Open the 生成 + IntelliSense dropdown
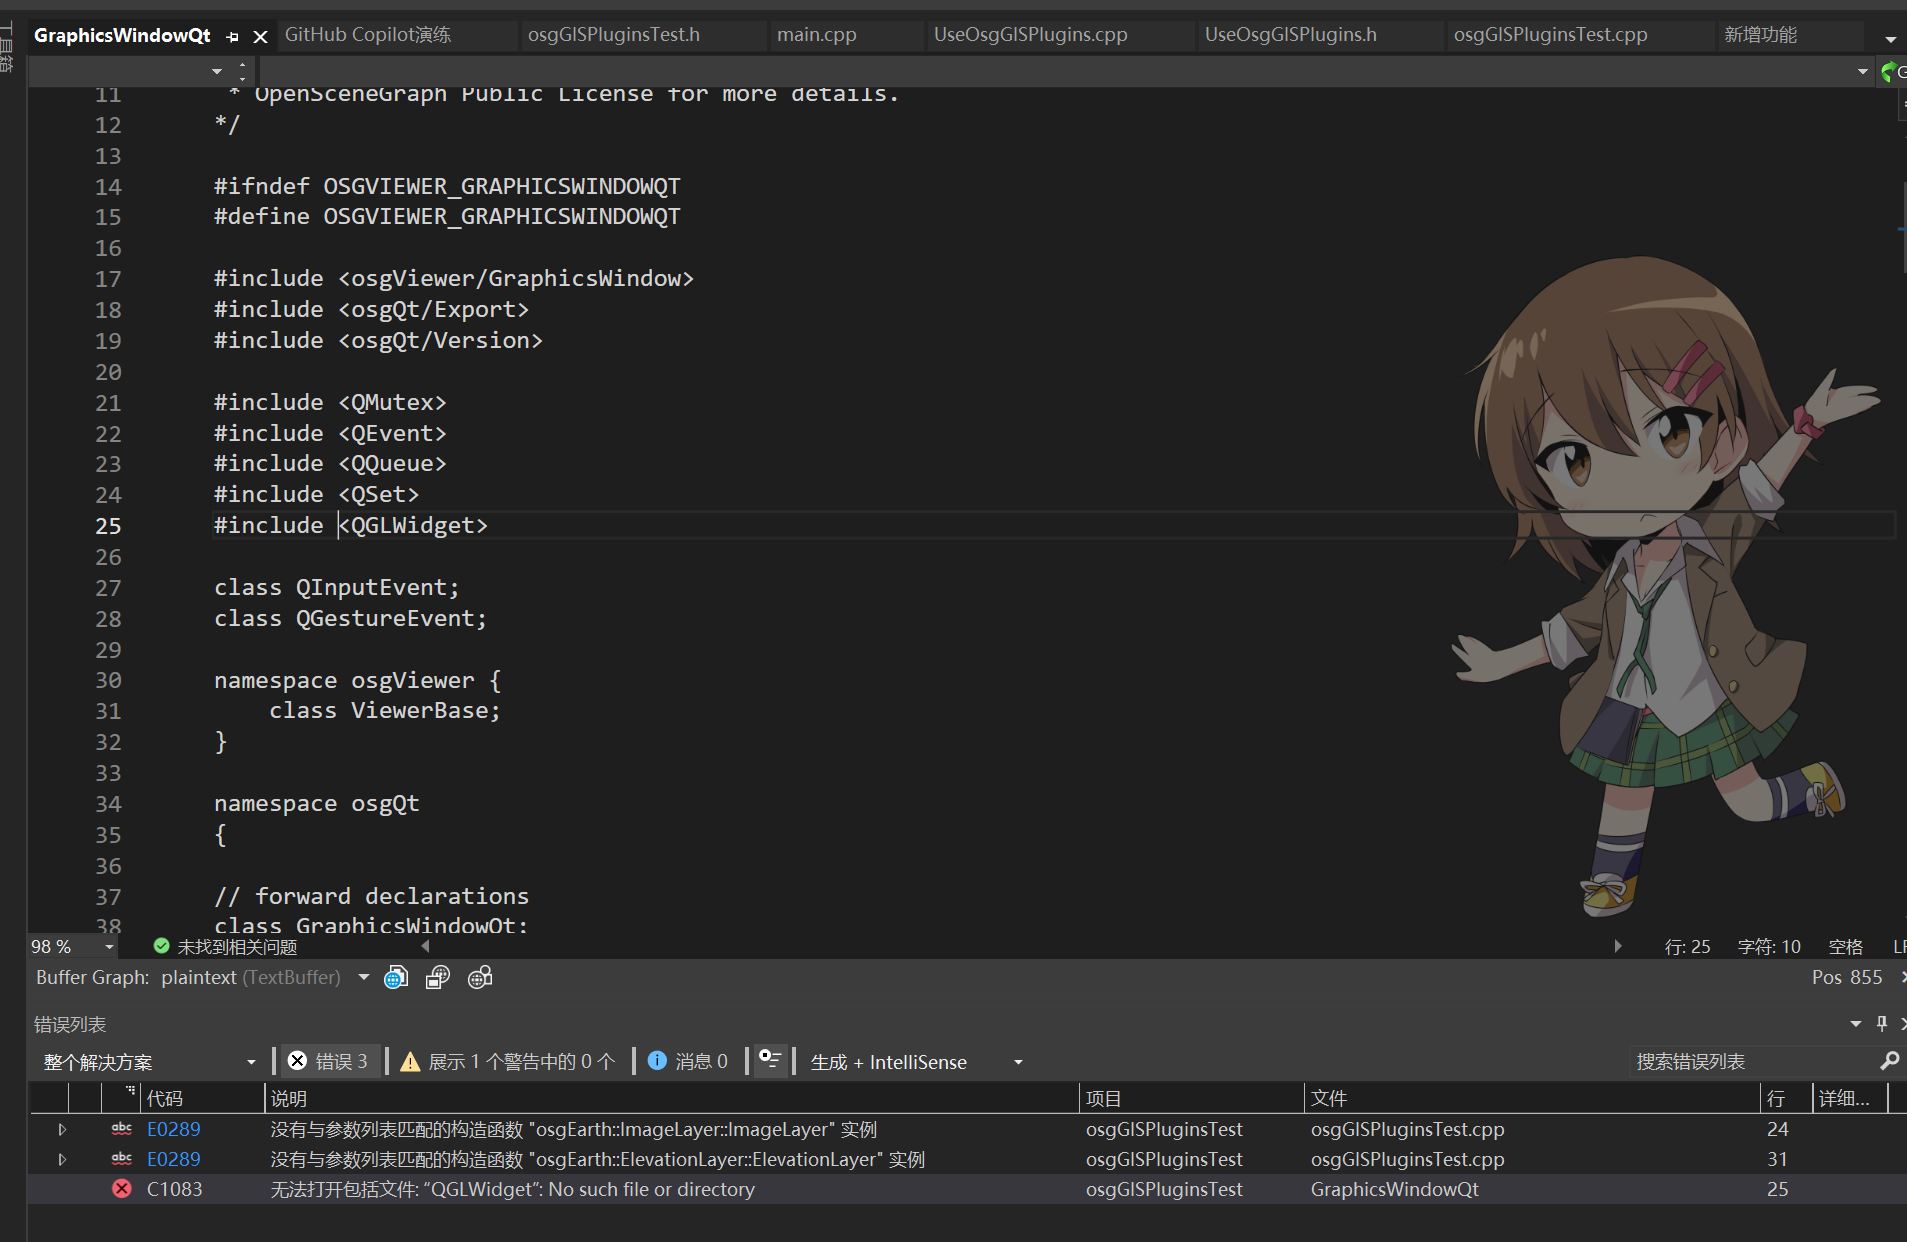Viewport: 1907px width, 1242px height. [917, 1062]
